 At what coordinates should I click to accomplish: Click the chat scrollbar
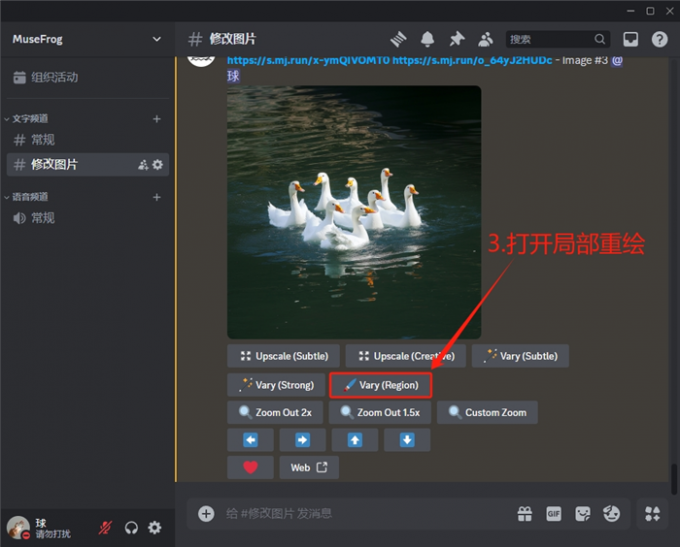[674, 479]
